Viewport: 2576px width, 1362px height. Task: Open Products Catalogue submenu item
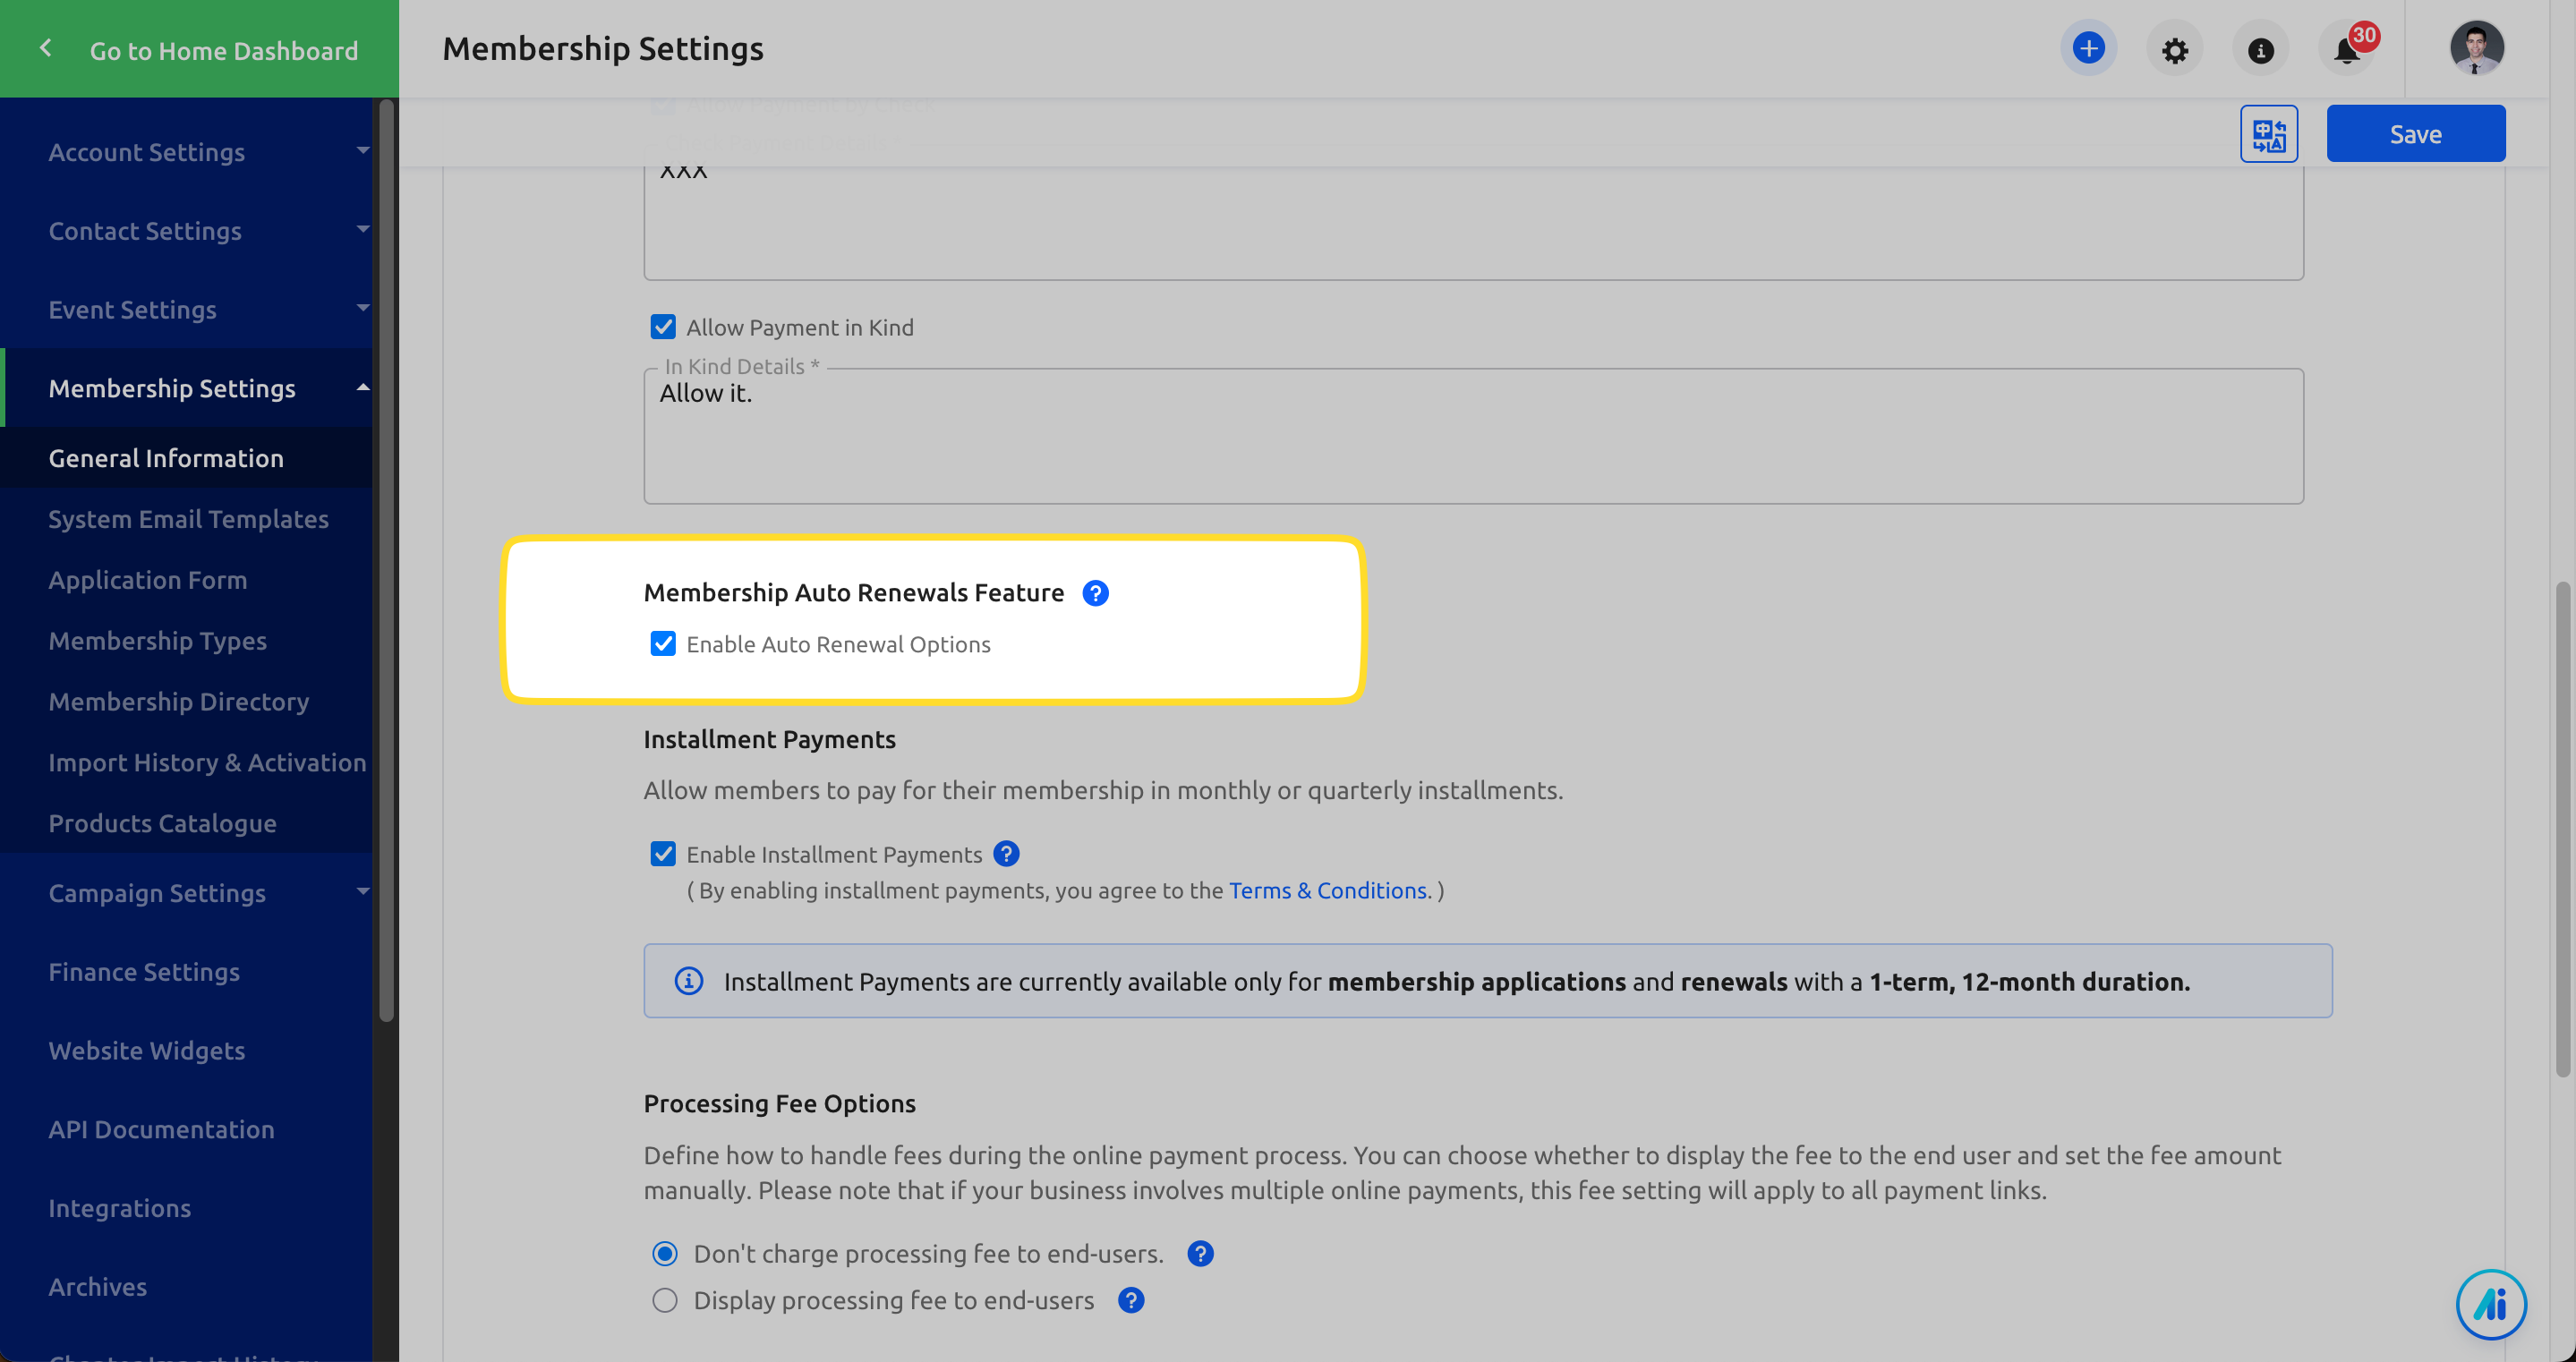186,824
